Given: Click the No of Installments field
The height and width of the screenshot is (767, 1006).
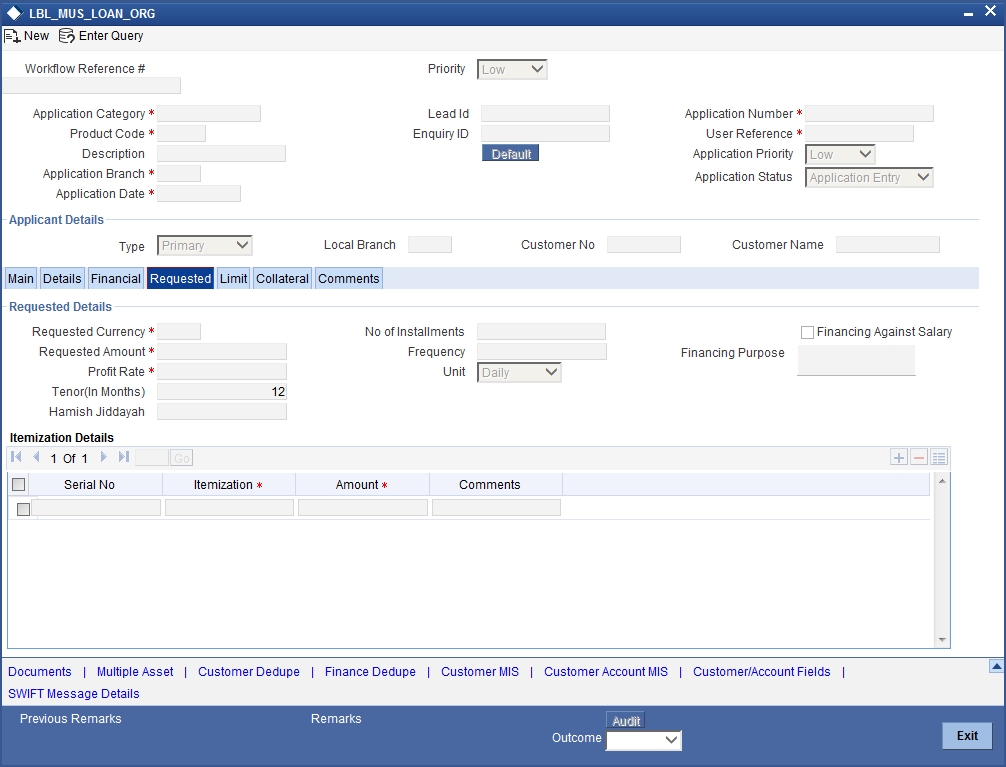Looking at the screenshot, I should (541, 332).
